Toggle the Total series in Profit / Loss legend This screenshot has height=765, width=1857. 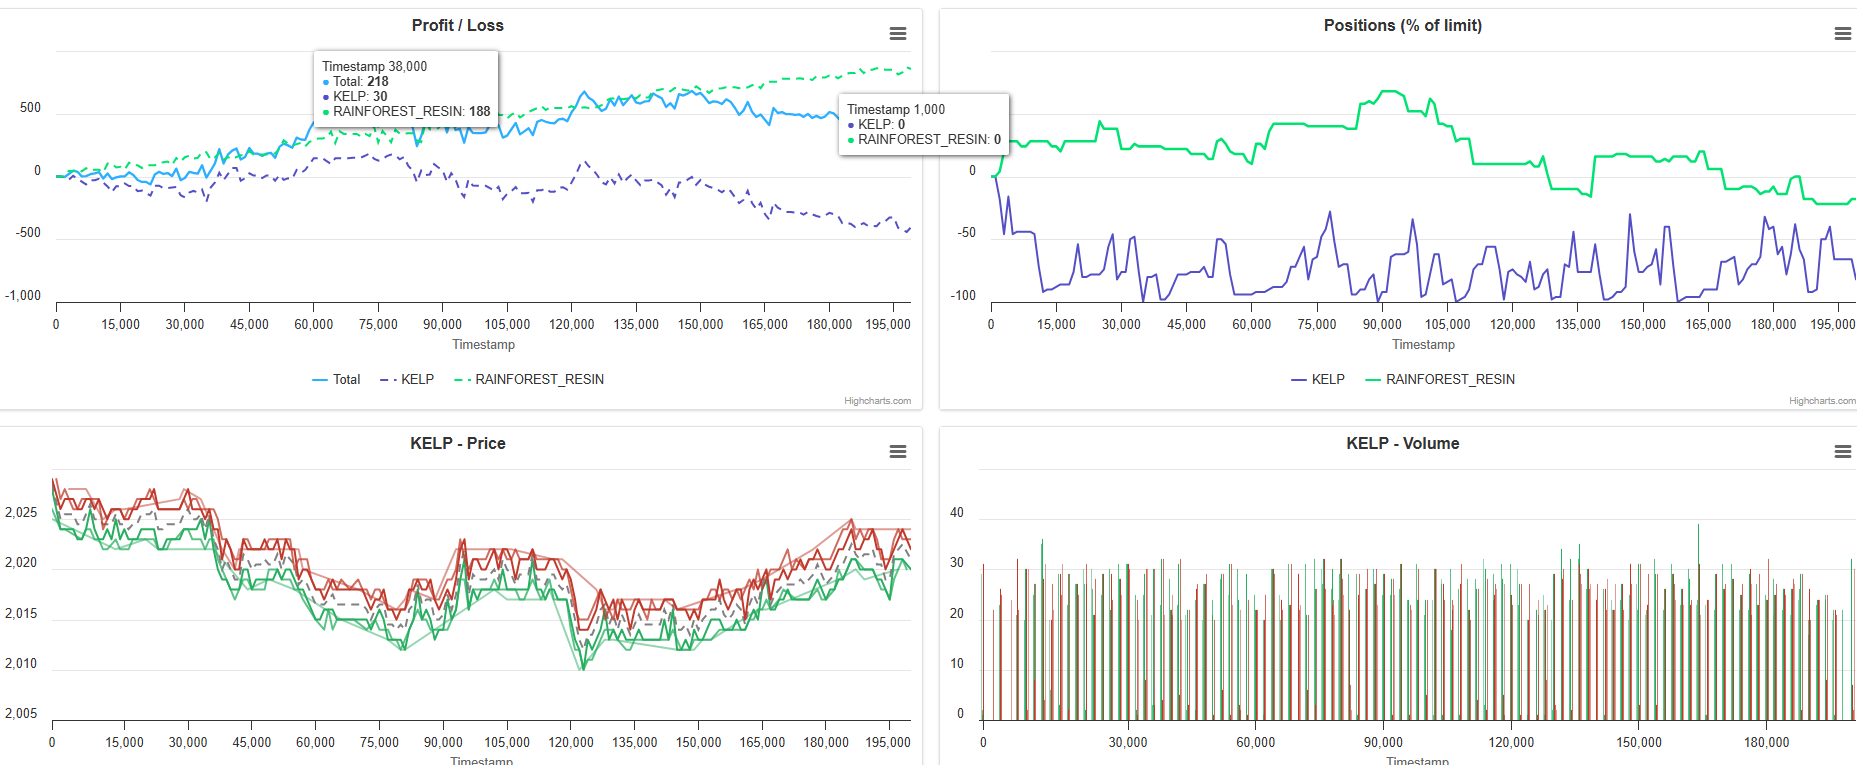coord(337,380)
